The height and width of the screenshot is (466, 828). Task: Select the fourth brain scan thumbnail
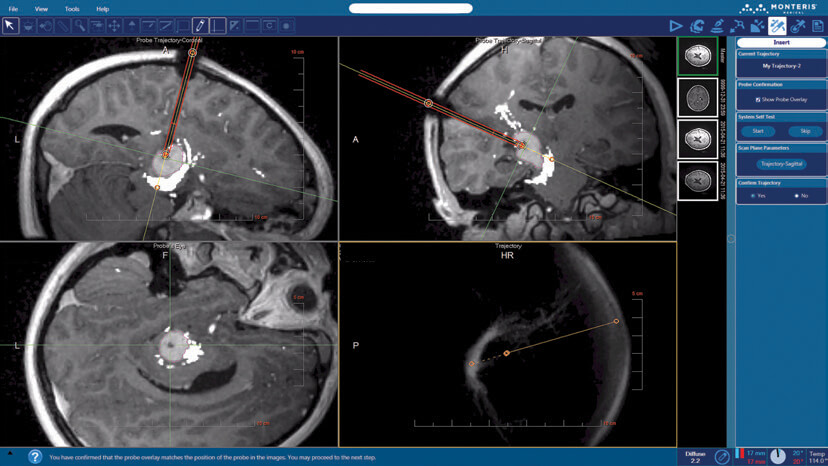[x=698, y=181]
